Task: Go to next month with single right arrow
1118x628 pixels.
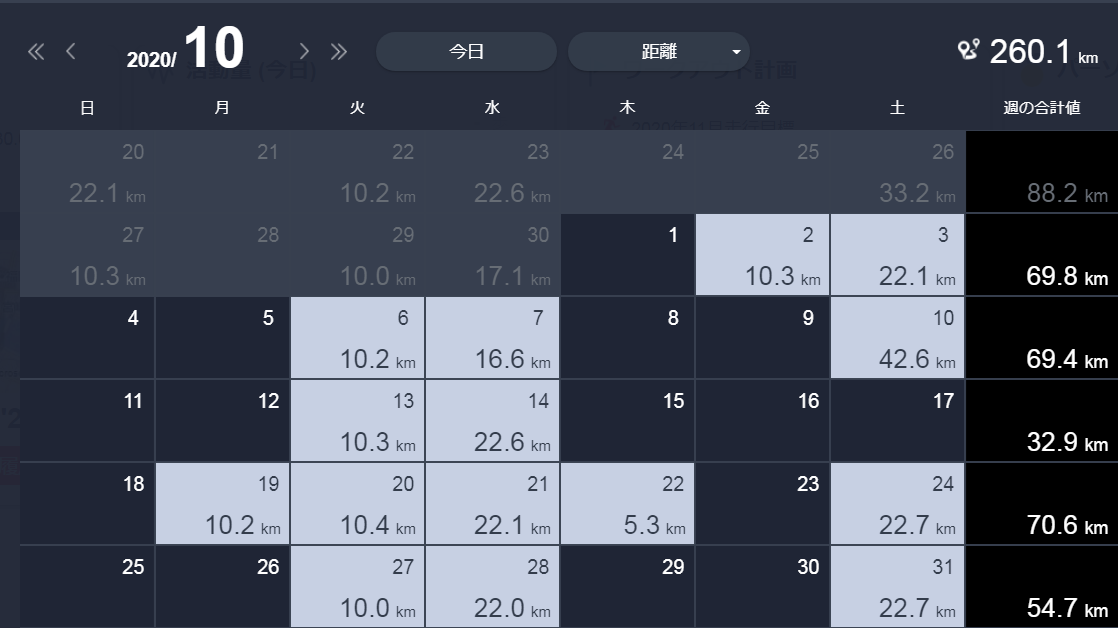Action: pos(304,52)
